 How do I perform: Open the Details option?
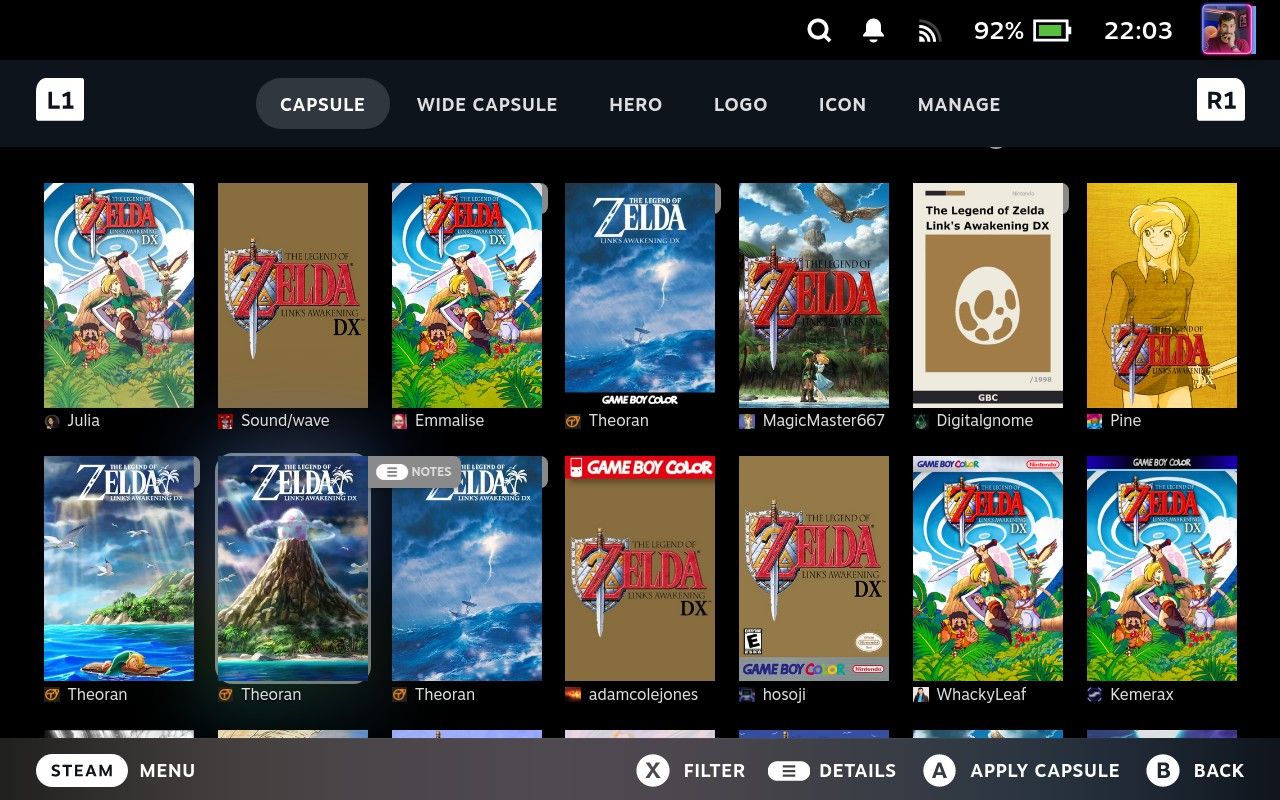(857, 771)
